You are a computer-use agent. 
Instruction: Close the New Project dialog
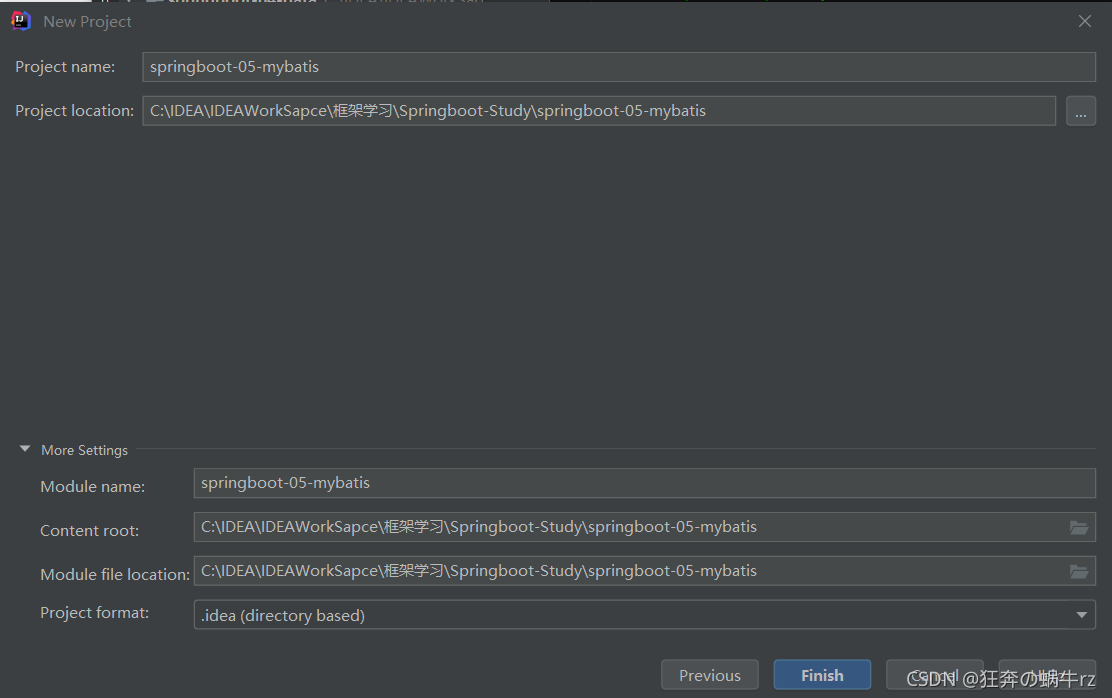tap(1084, 21)
